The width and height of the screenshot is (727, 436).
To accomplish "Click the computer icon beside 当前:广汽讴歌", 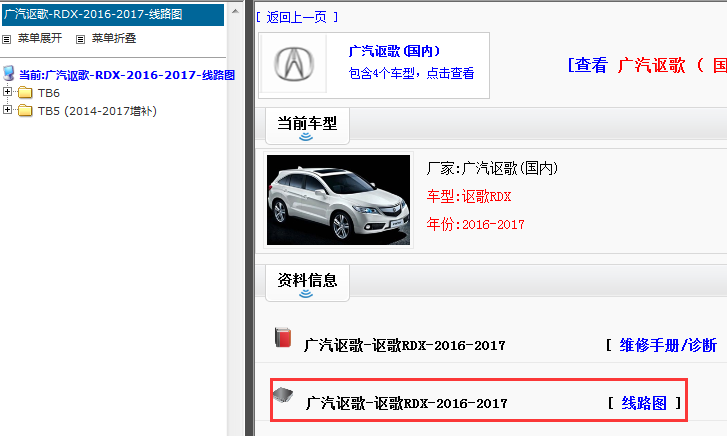I will pyautogui.click(x=8, y=73).
